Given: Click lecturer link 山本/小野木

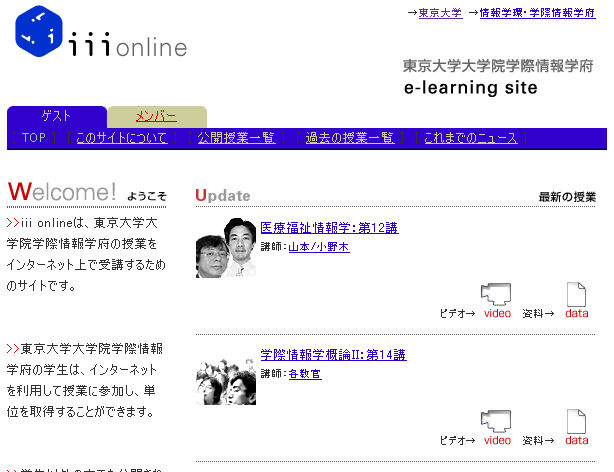Looking at the screenshot, I should point(318,247).
